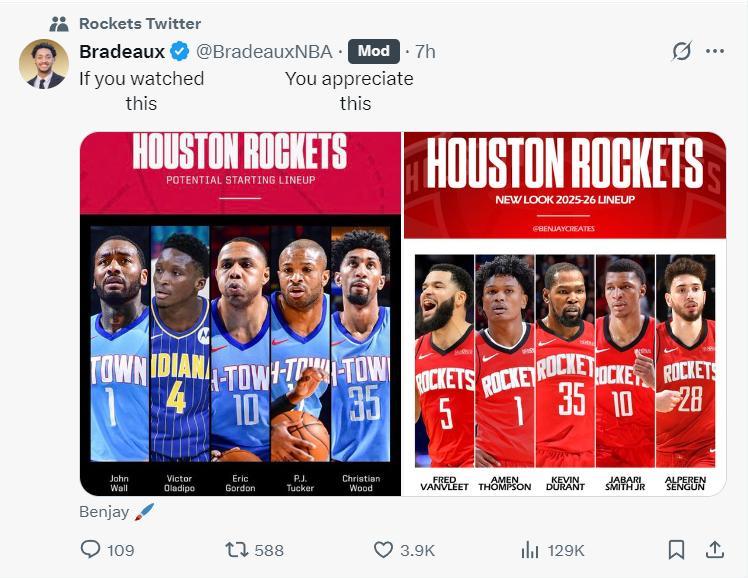Image resolution: width=748 pixels, height=578 pixels.
Task: Open the Potential Starting Lineup image
Action: (x=240, y=313)
